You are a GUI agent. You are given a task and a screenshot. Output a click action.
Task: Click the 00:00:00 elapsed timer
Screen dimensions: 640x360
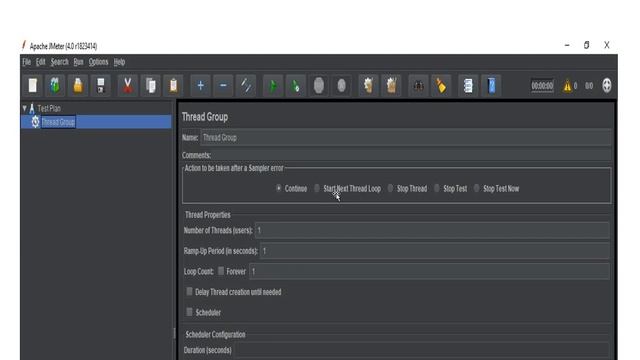542,86
